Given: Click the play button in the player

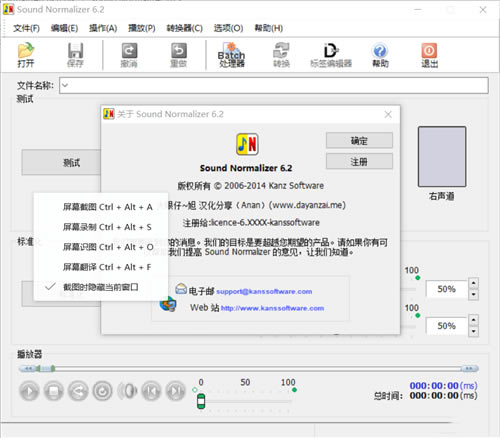Looking at the screenshot, I should point(29,391).
